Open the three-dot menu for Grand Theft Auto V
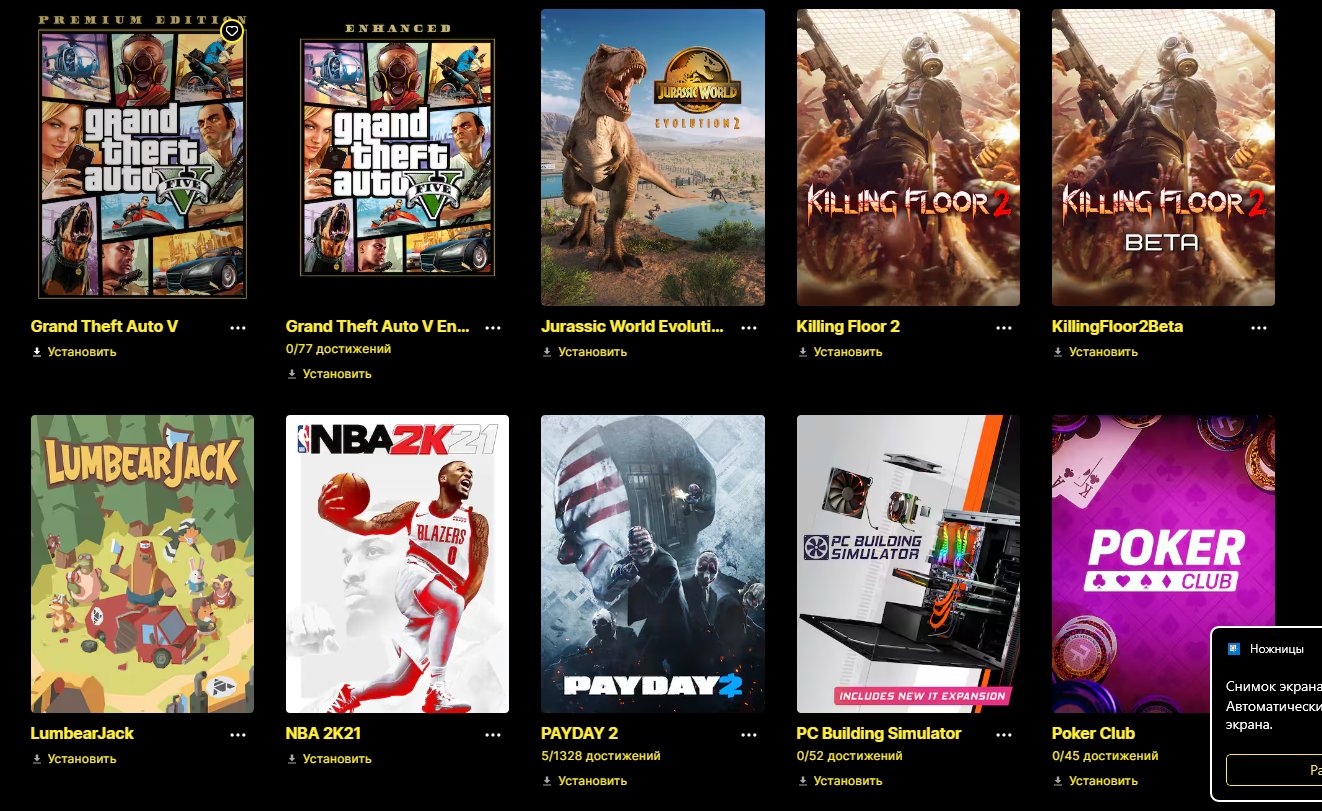The image size is (1322, 811). 238,328
